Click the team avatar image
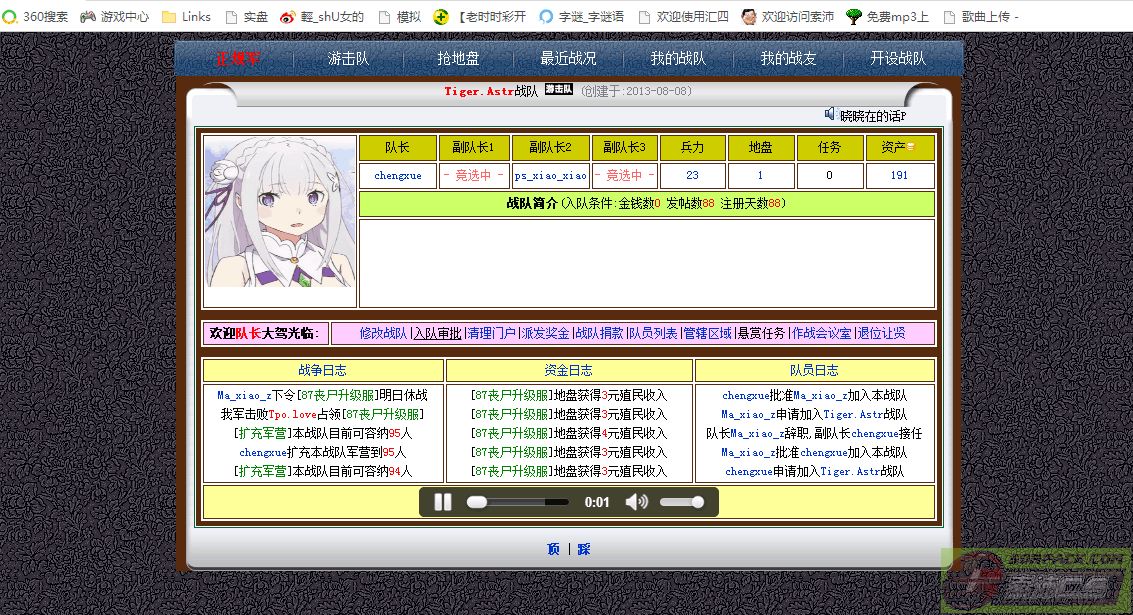 point(280,212)
